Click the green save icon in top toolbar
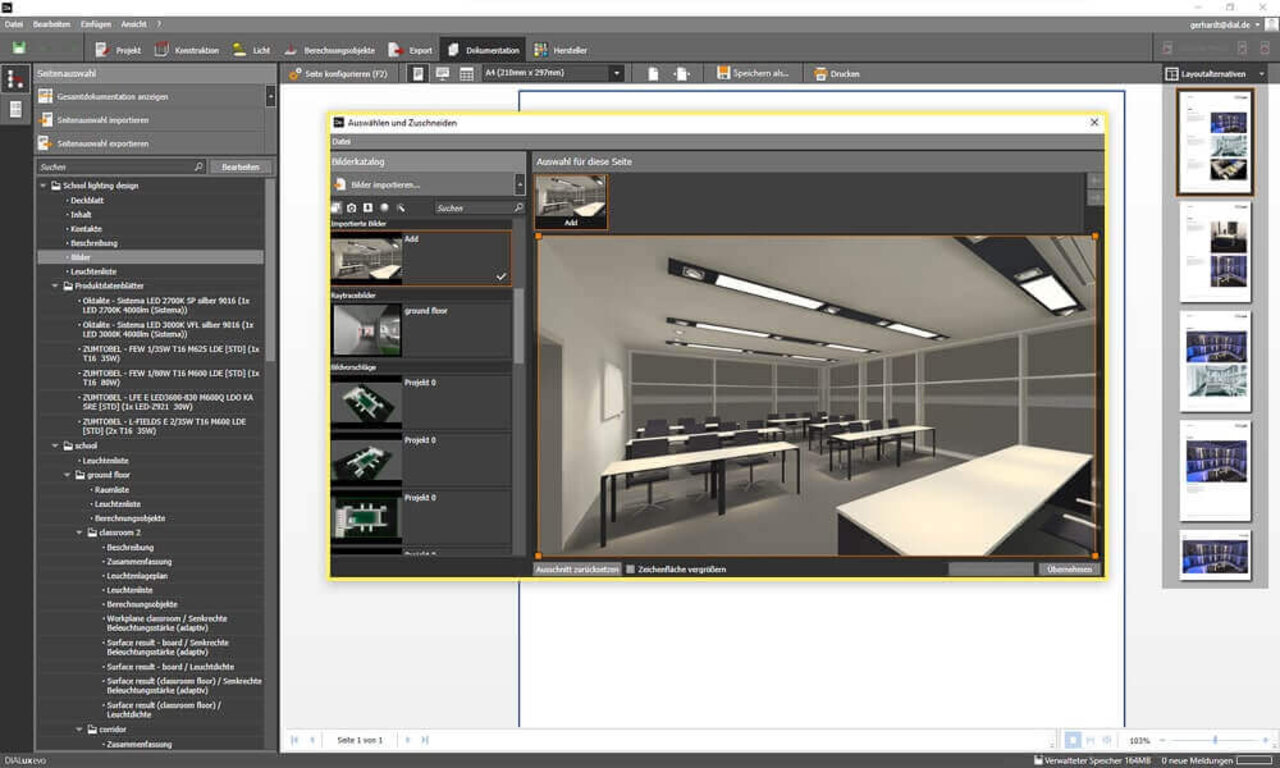Screen dimensions: 1280x768 point(19,49)
